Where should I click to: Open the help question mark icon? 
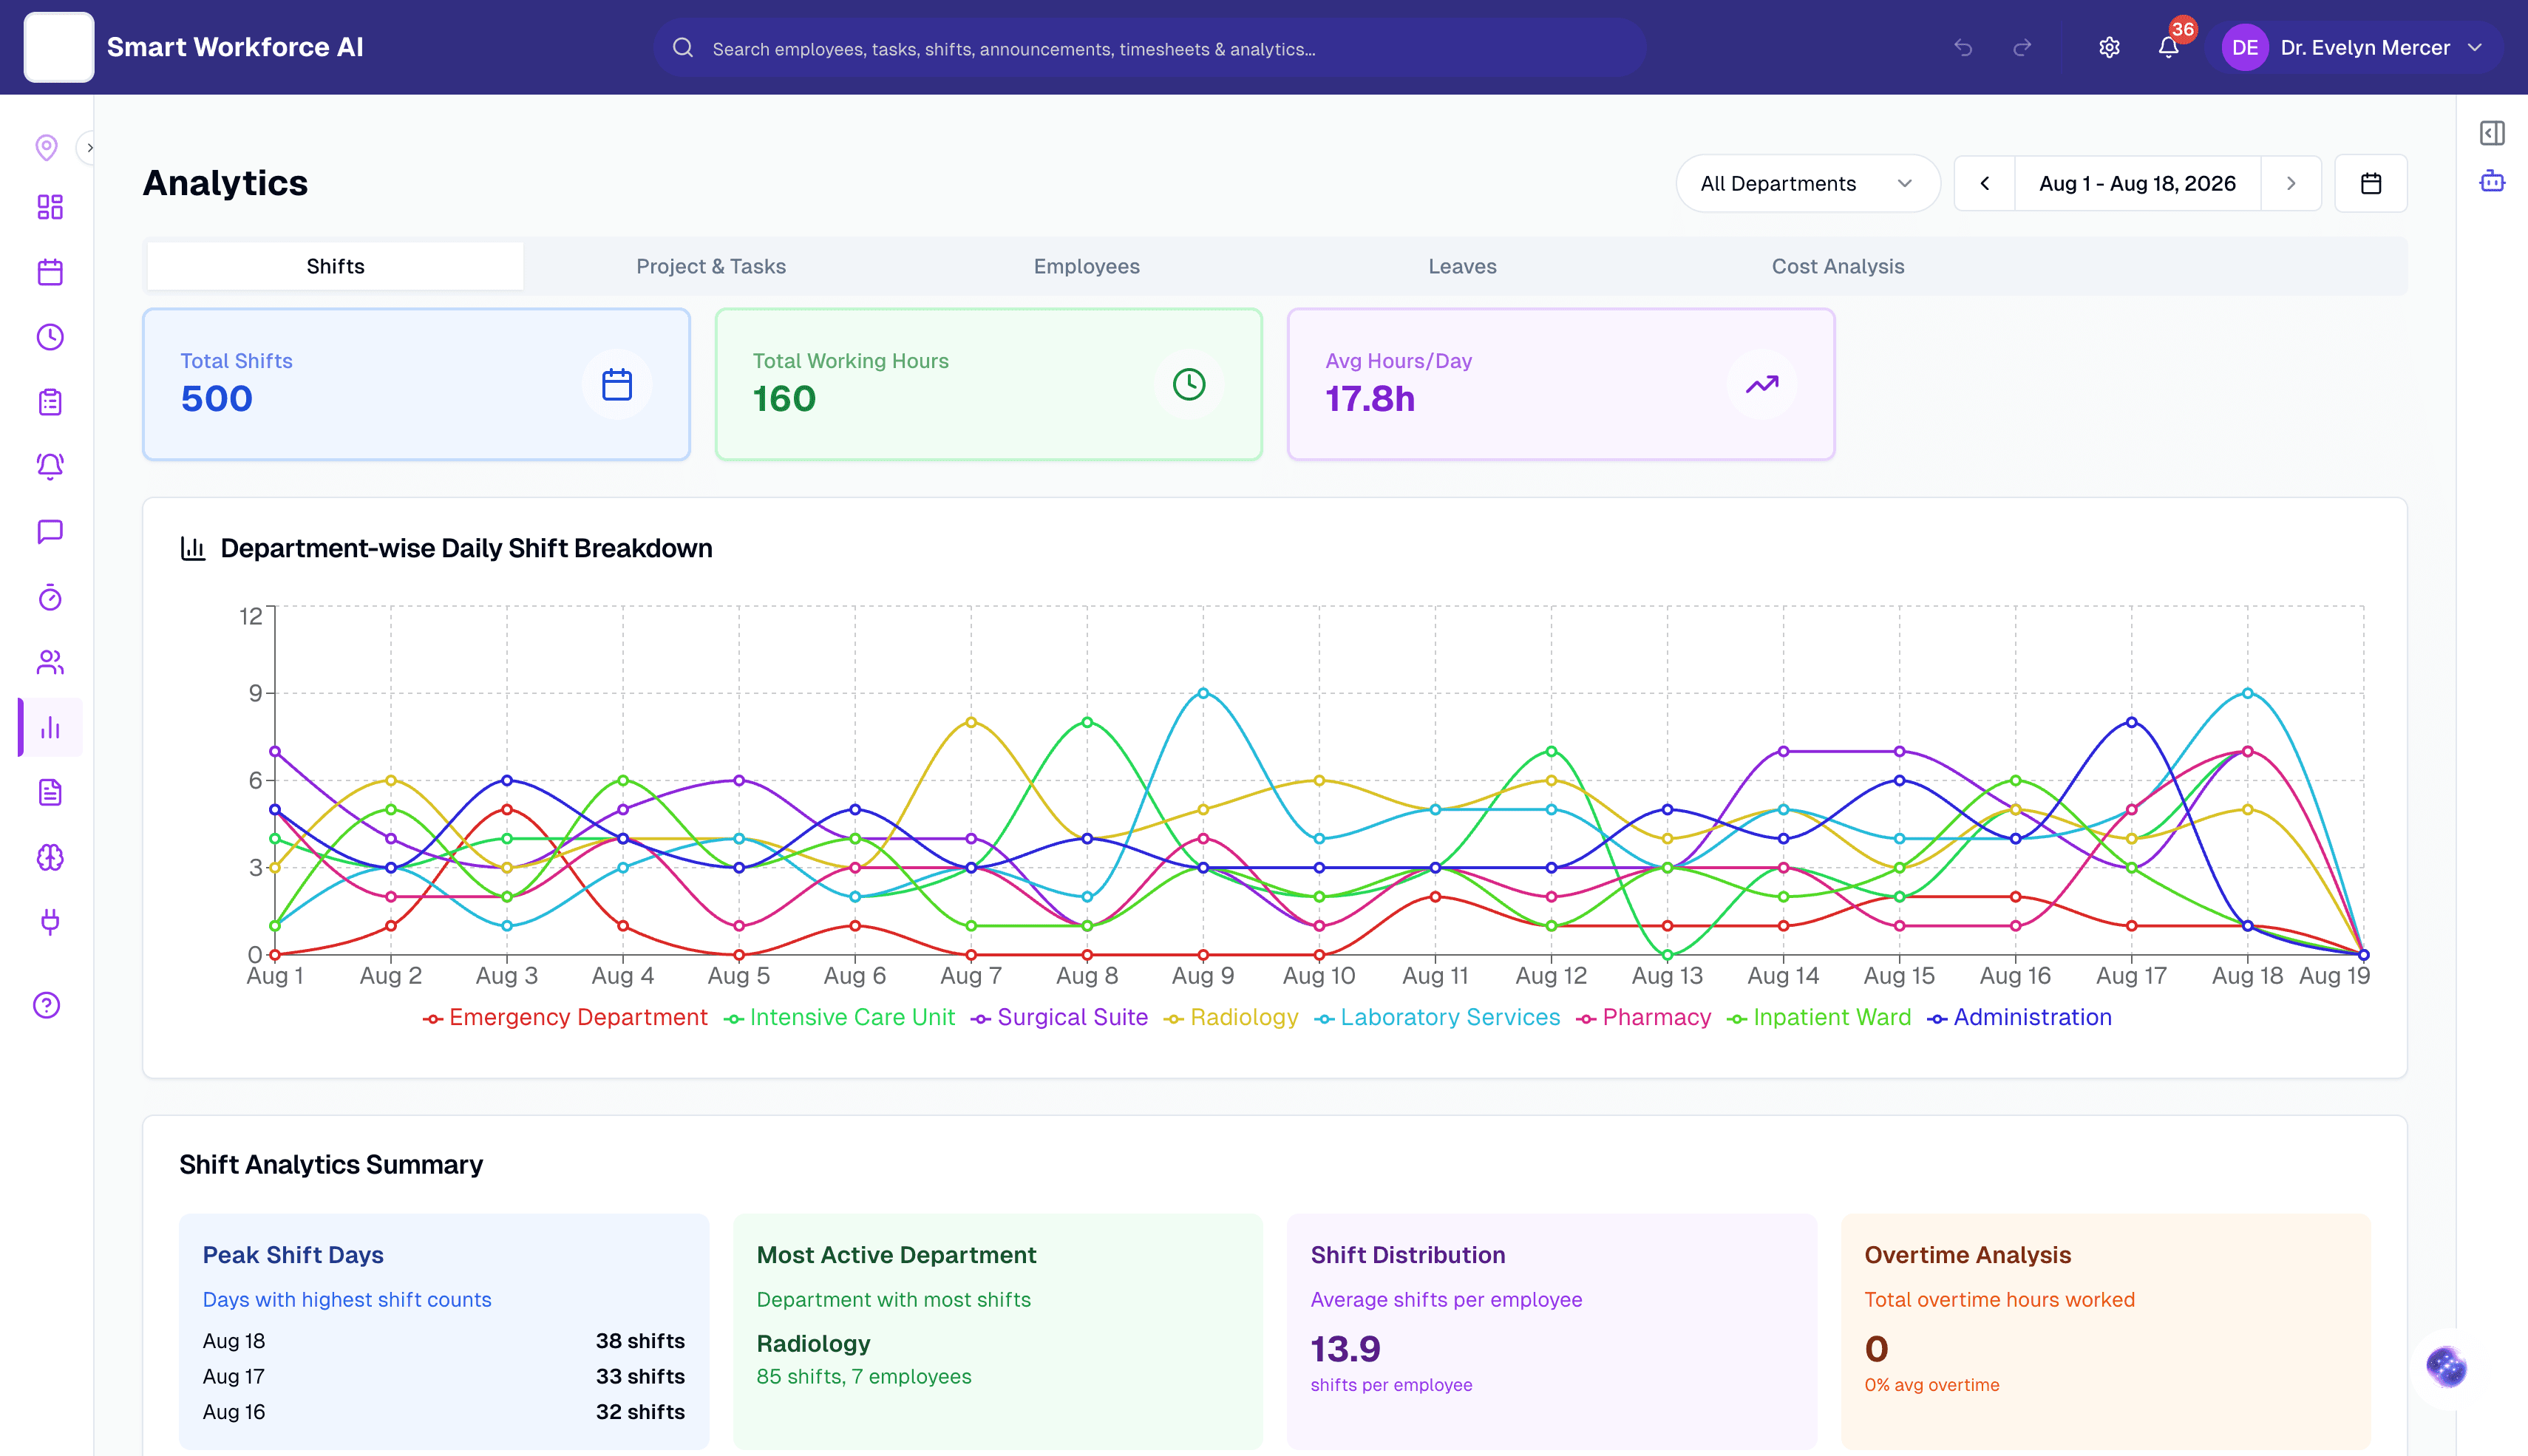coord(47,1005)
